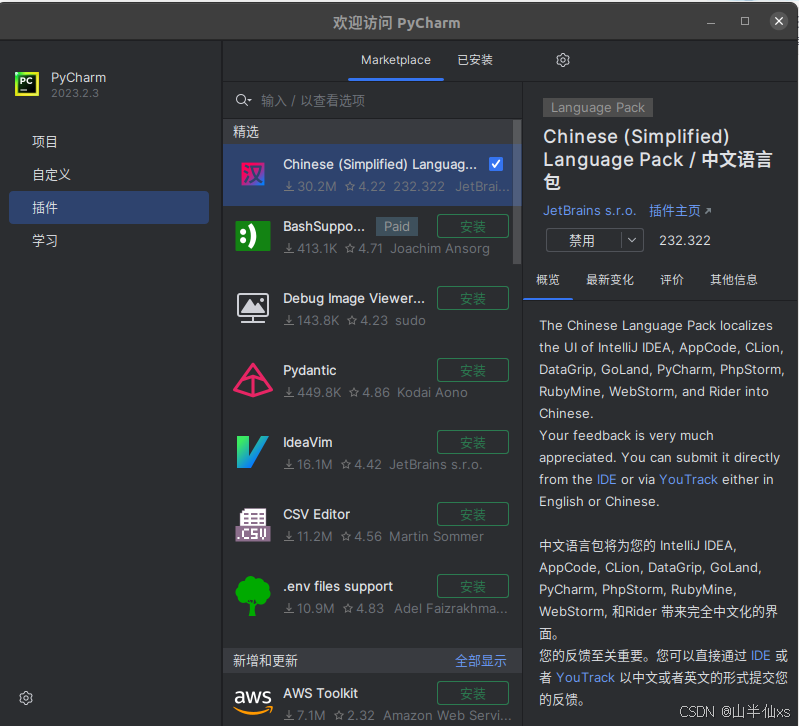
Task: Click the AWS Toolkit plugin icon
Action: coord(253,701)
